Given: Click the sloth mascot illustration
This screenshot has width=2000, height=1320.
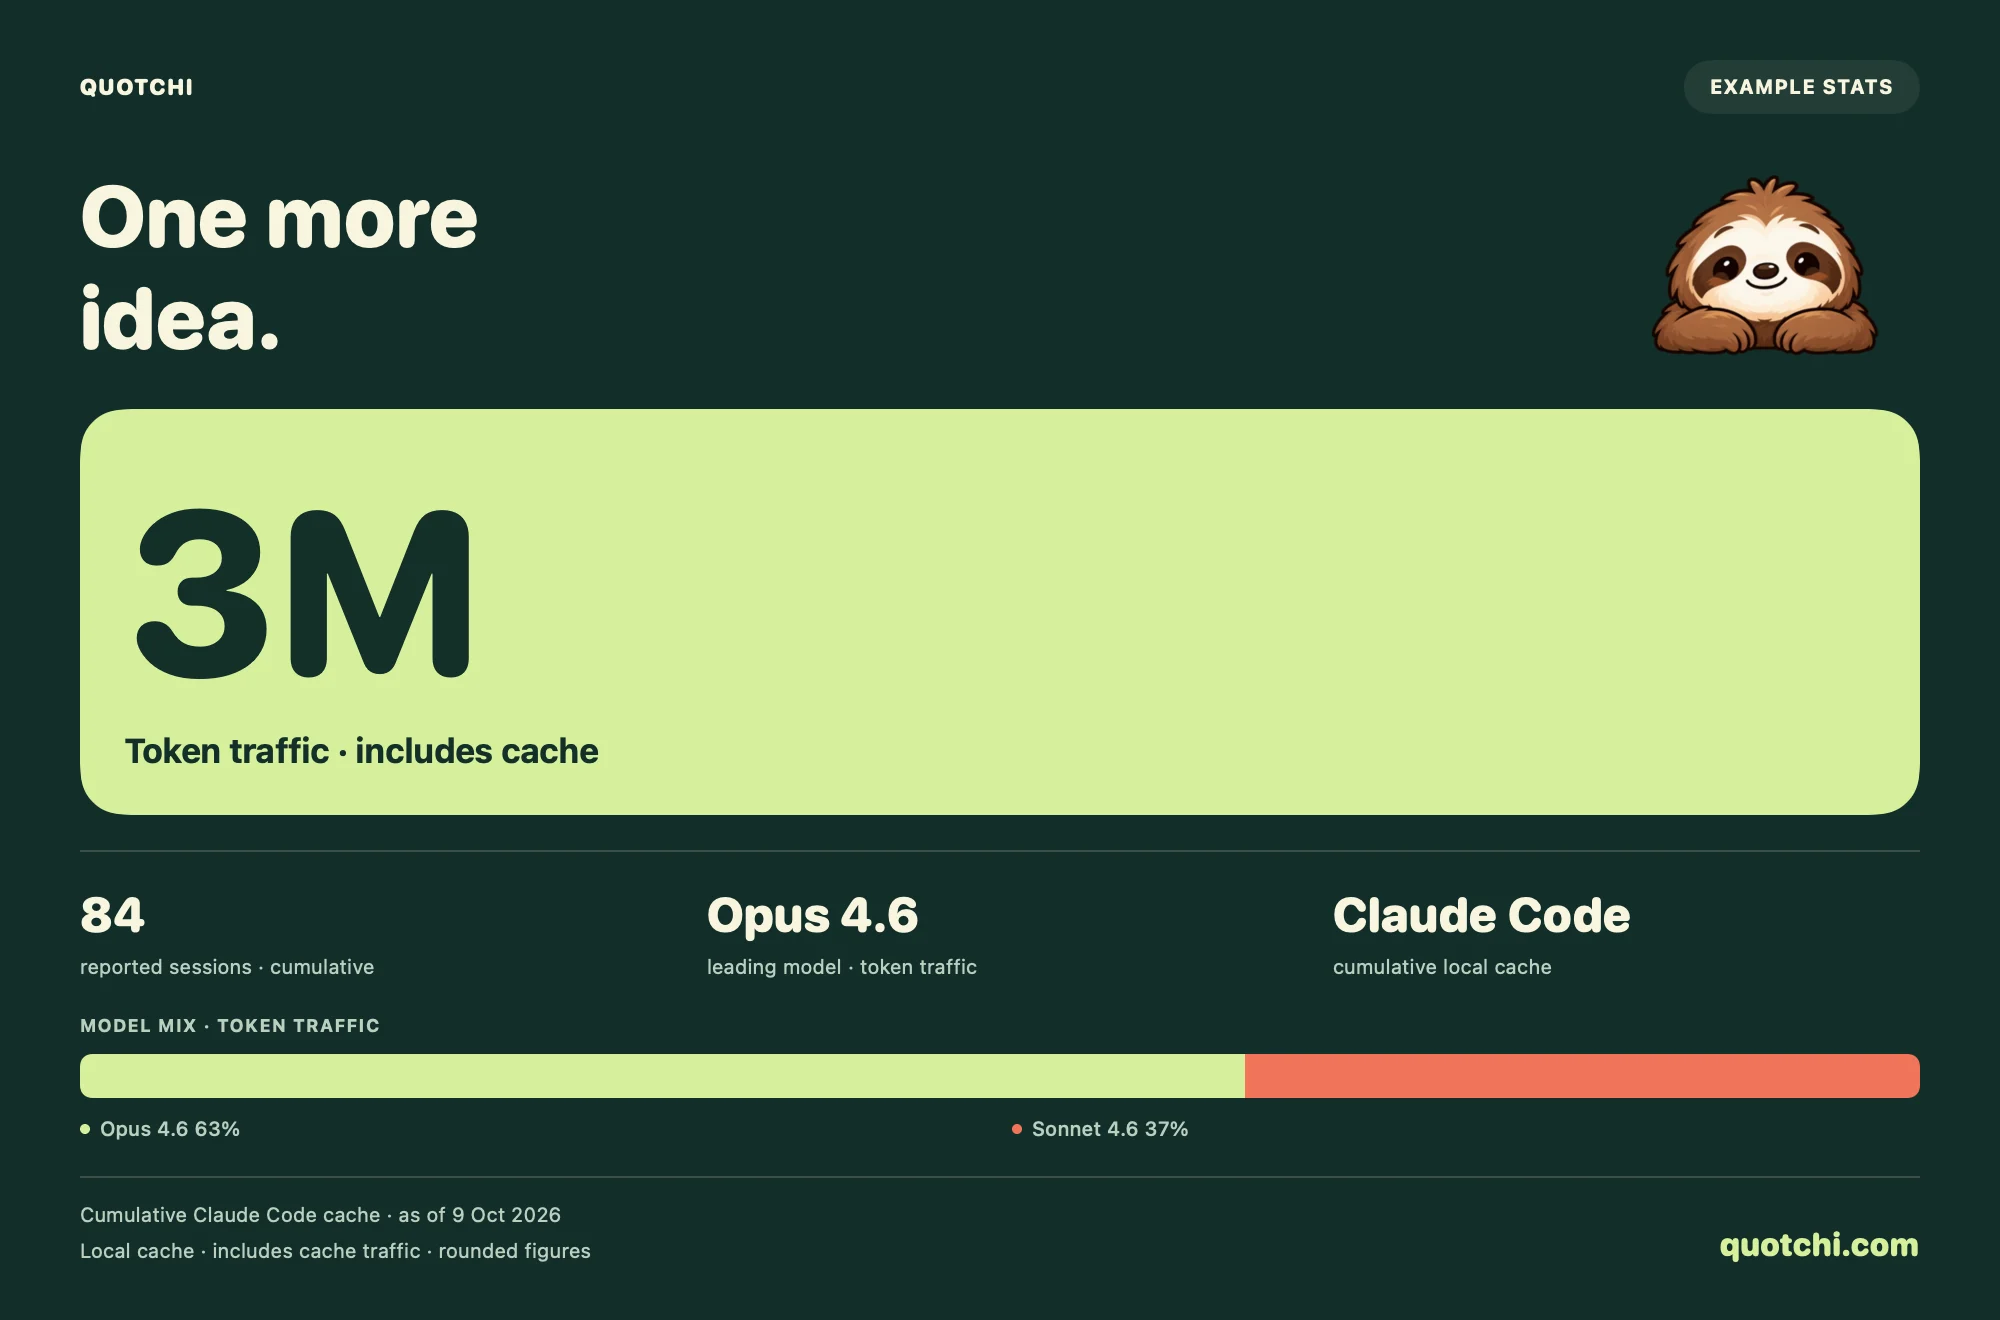Looking at the screenshot, I should (x=1765, y=266).
